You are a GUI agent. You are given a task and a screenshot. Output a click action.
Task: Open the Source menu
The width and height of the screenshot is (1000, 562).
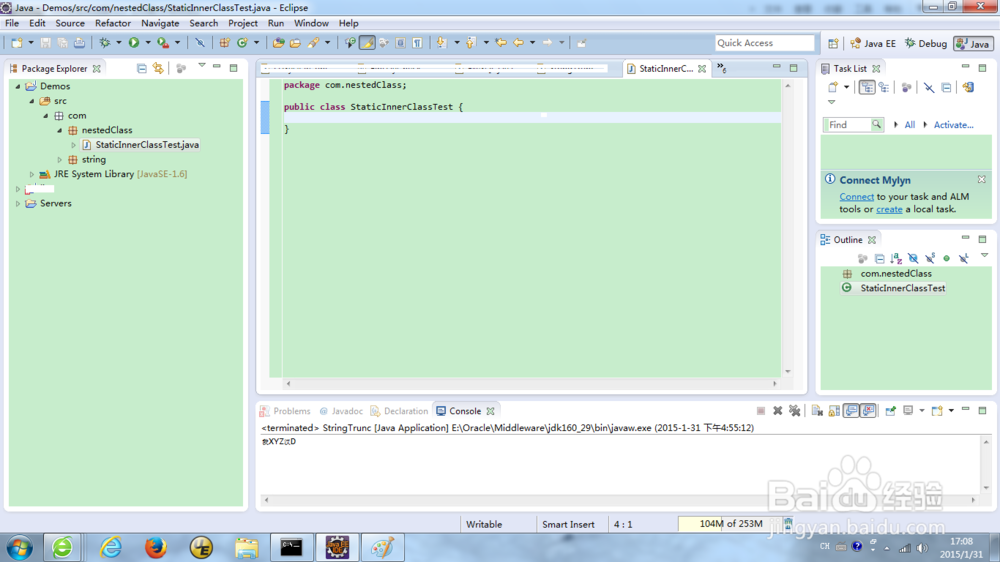(x=70, y=23)
